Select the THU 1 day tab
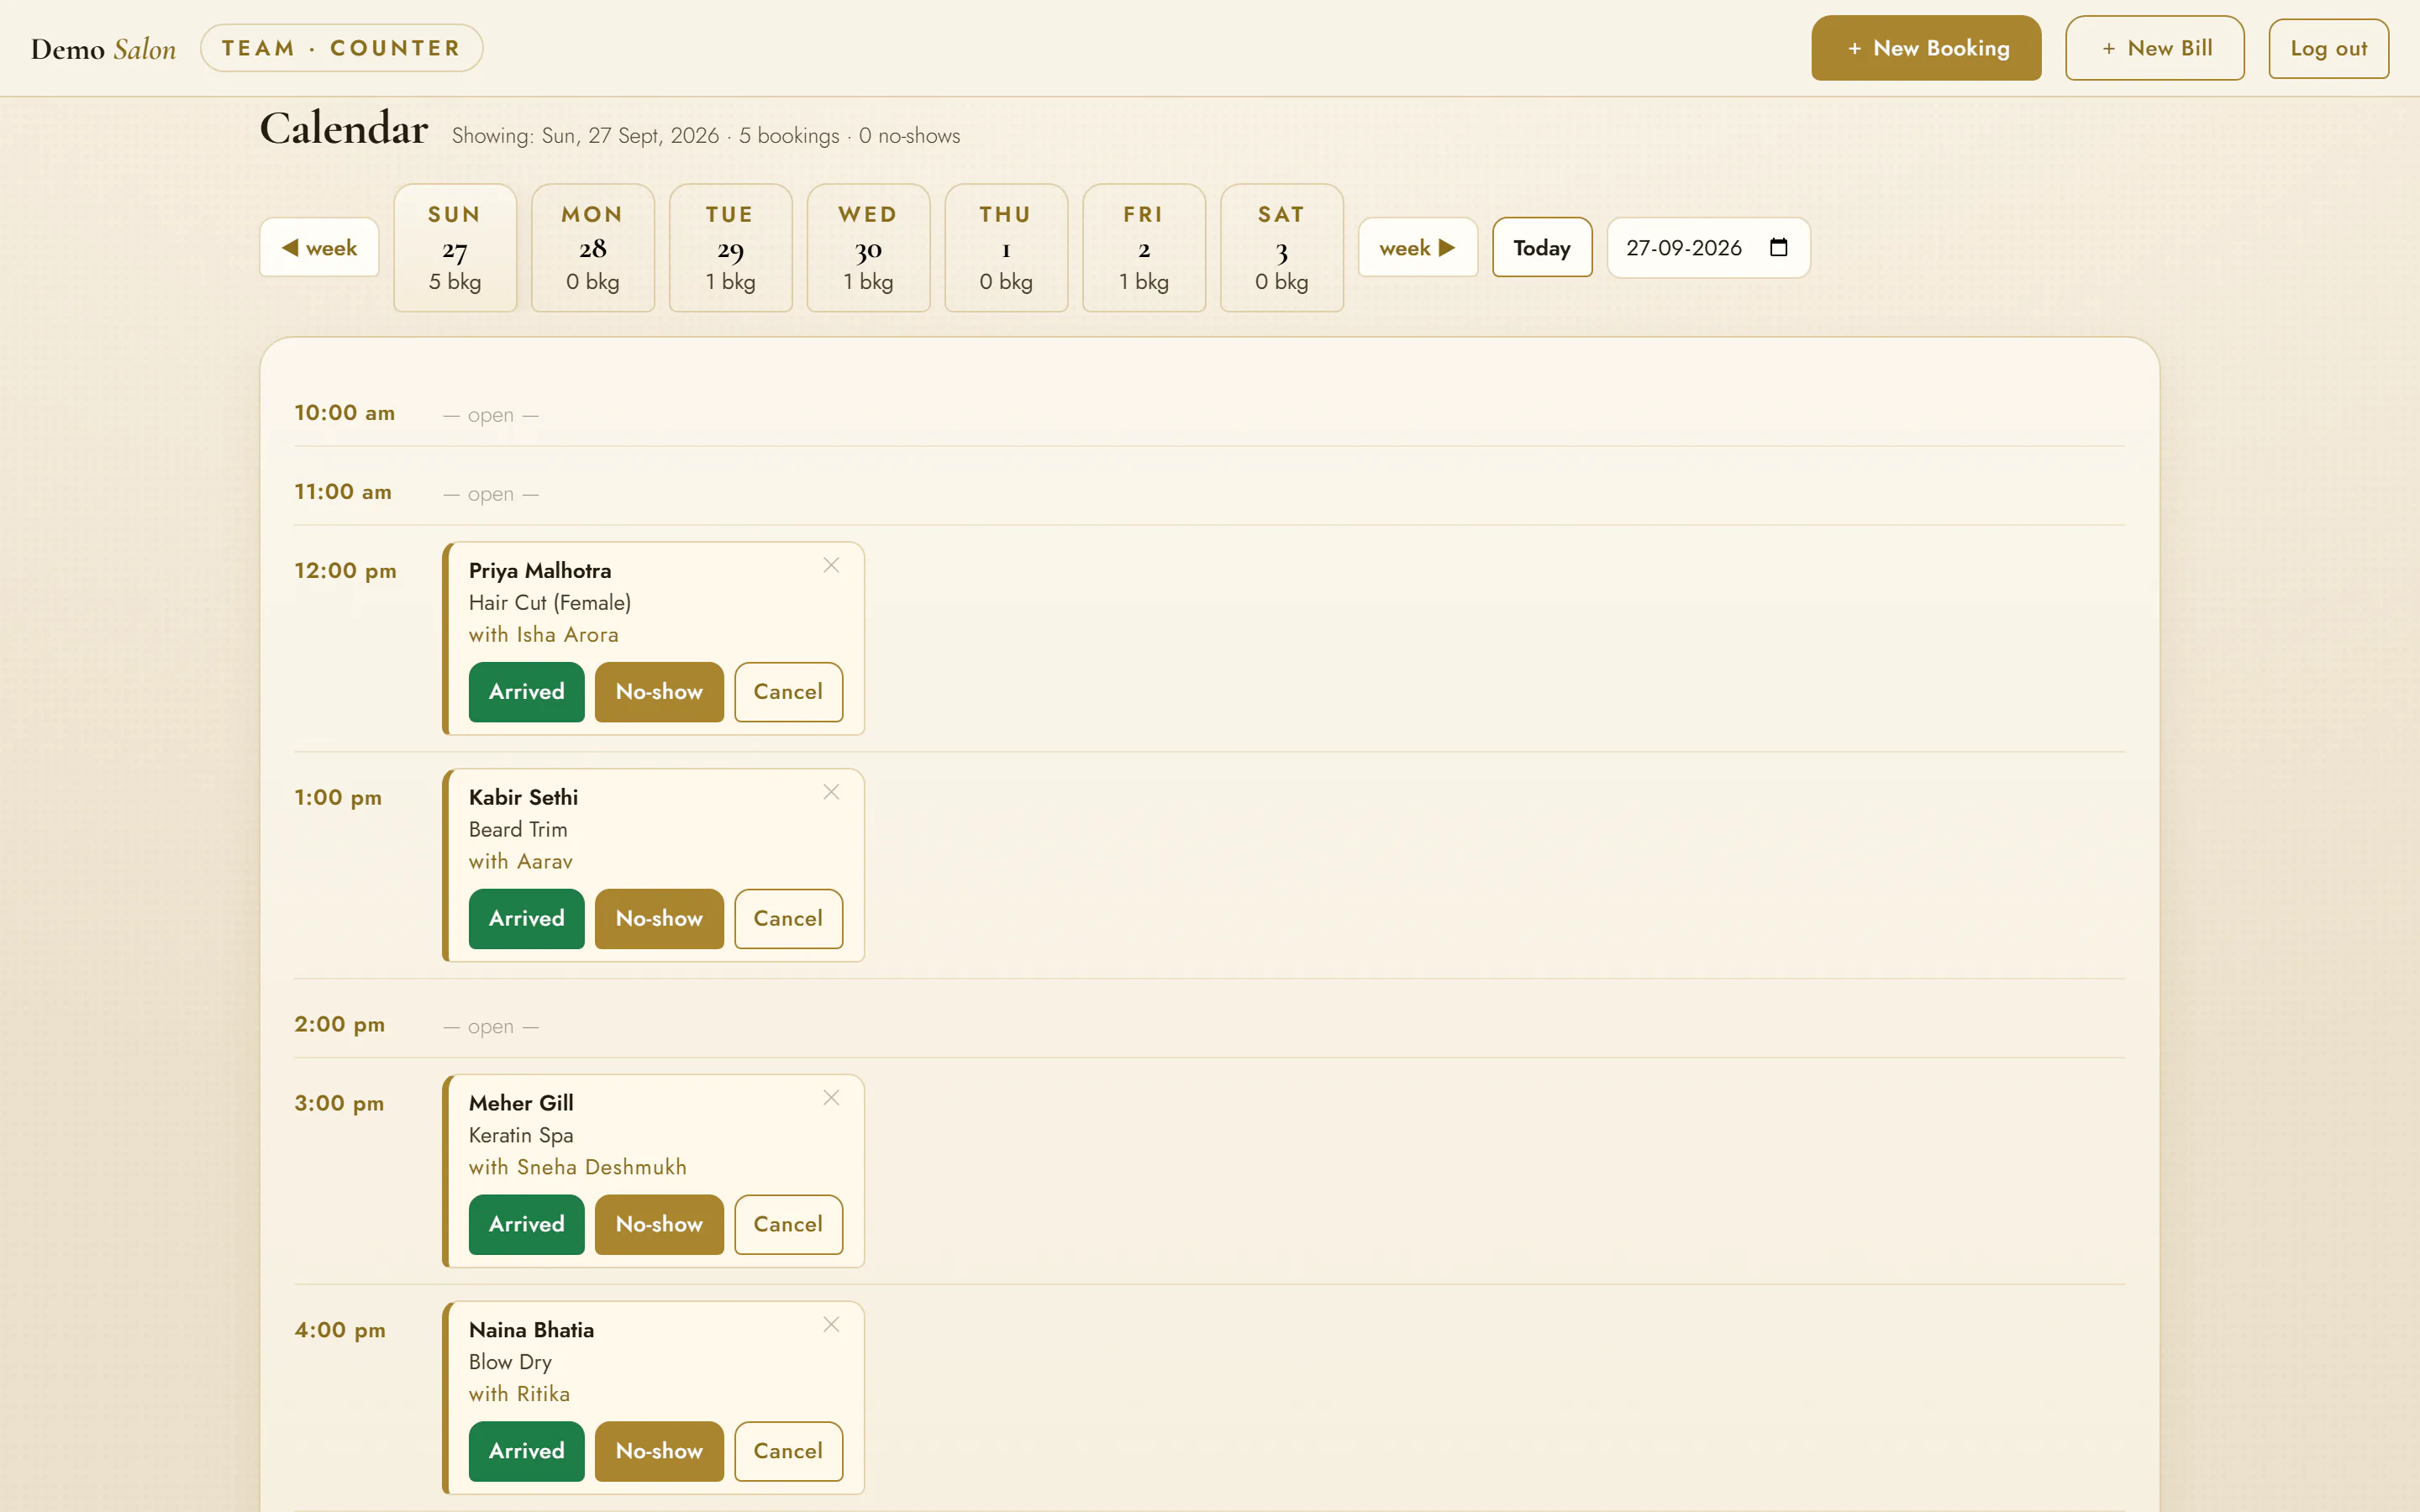2420x1512 pixels. click(x=1006, y=247)
